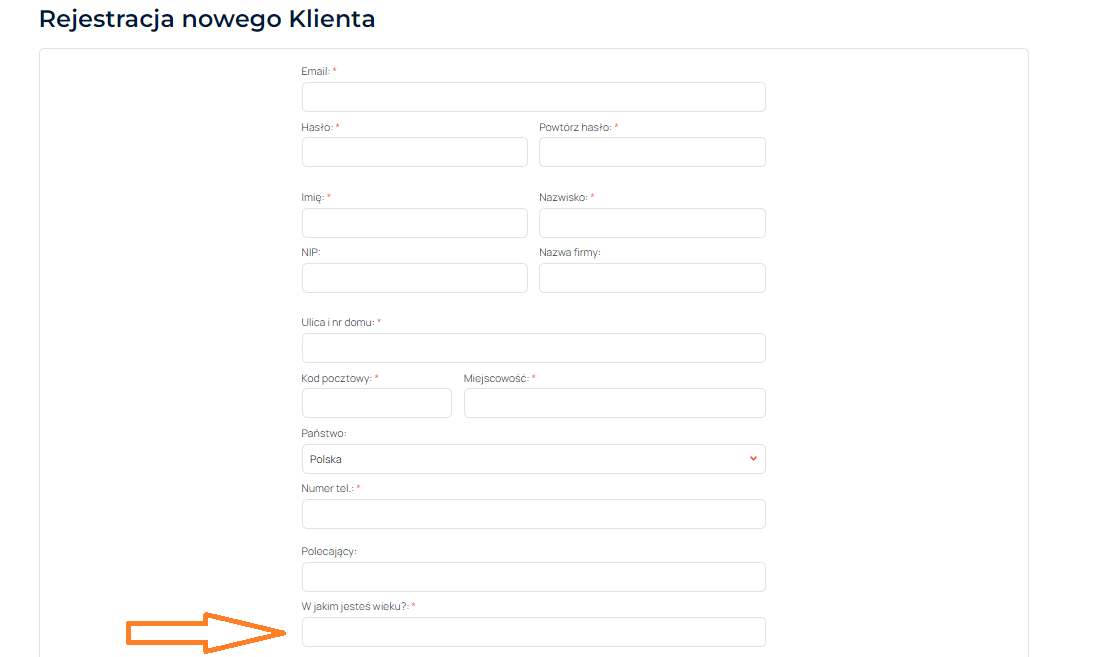
Task: Select the Imię text box
Action: (414, 223)
